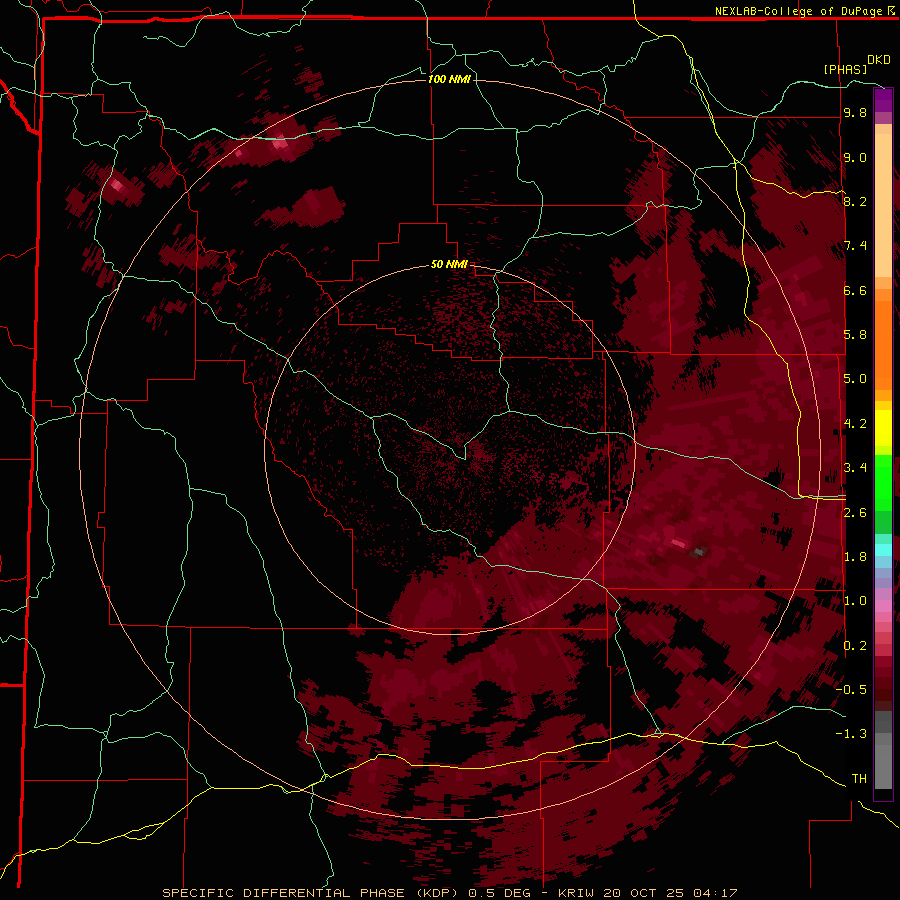The image size is (900, 900).
Task: Click the -1.3 value on the scale
Action: (851, 734)
